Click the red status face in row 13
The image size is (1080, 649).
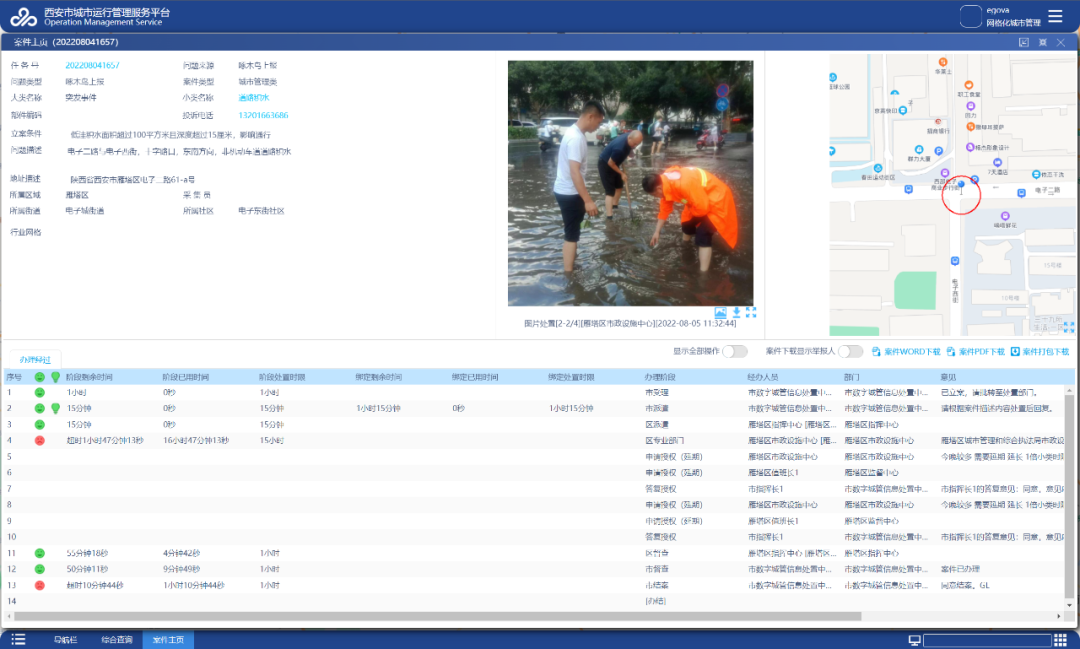pos(40,585)
